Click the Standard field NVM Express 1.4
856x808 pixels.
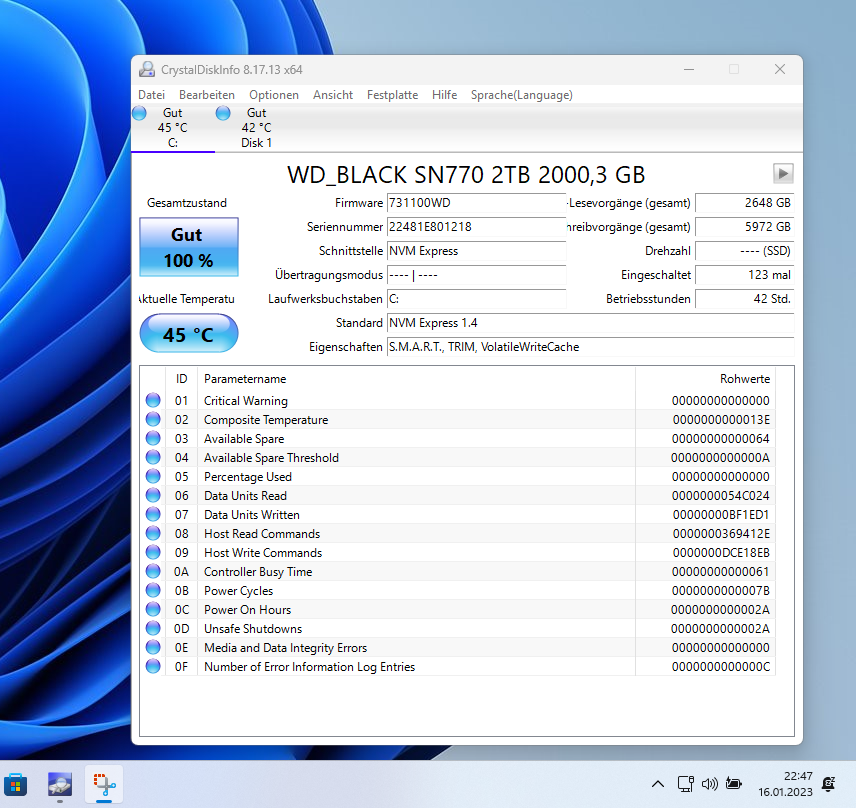click(x=590, y=323)
